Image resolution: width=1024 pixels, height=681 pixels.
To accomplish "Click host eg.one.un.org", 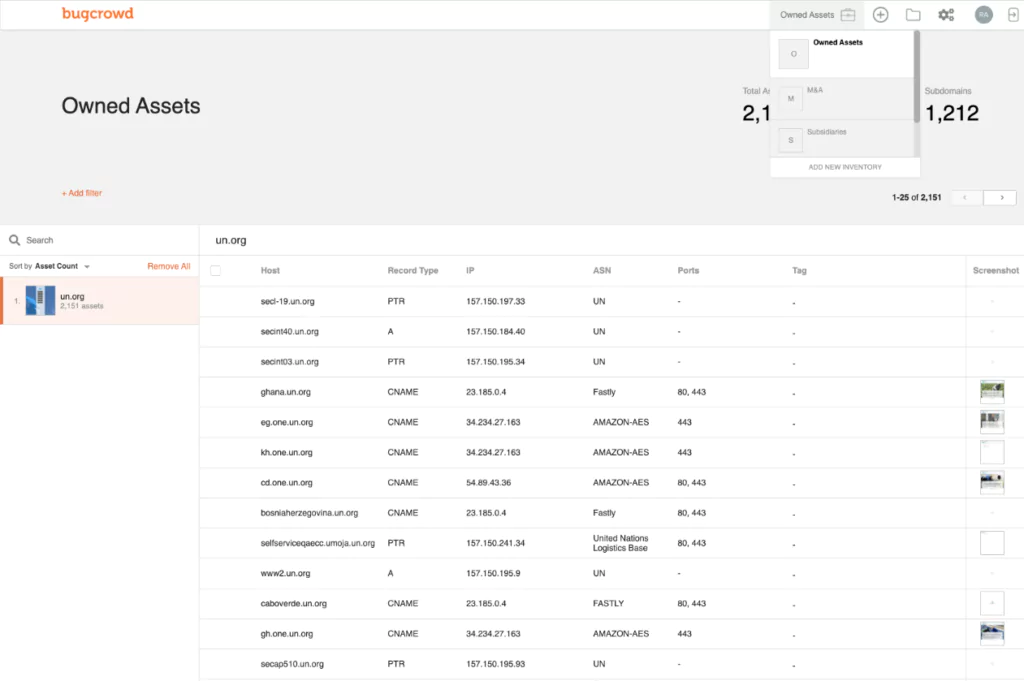I will point(287,422).
